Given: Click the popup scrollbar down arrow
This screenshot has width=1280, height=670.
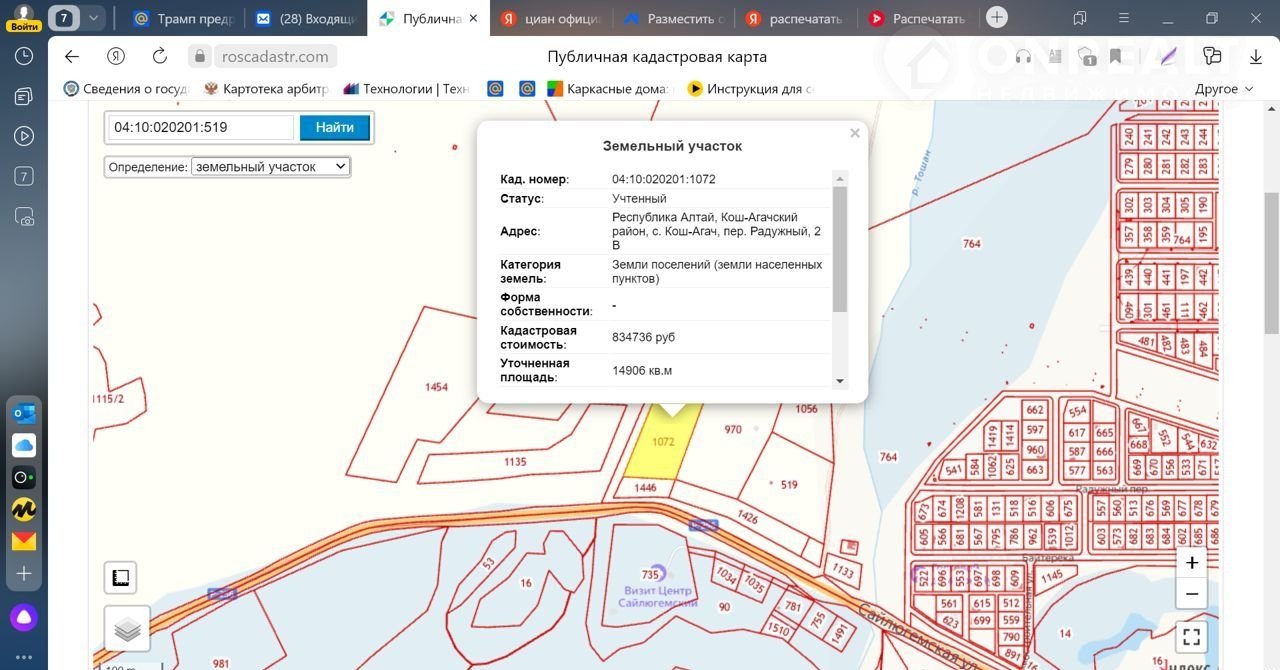Looking at the screenshot, I should pos(840,381).
